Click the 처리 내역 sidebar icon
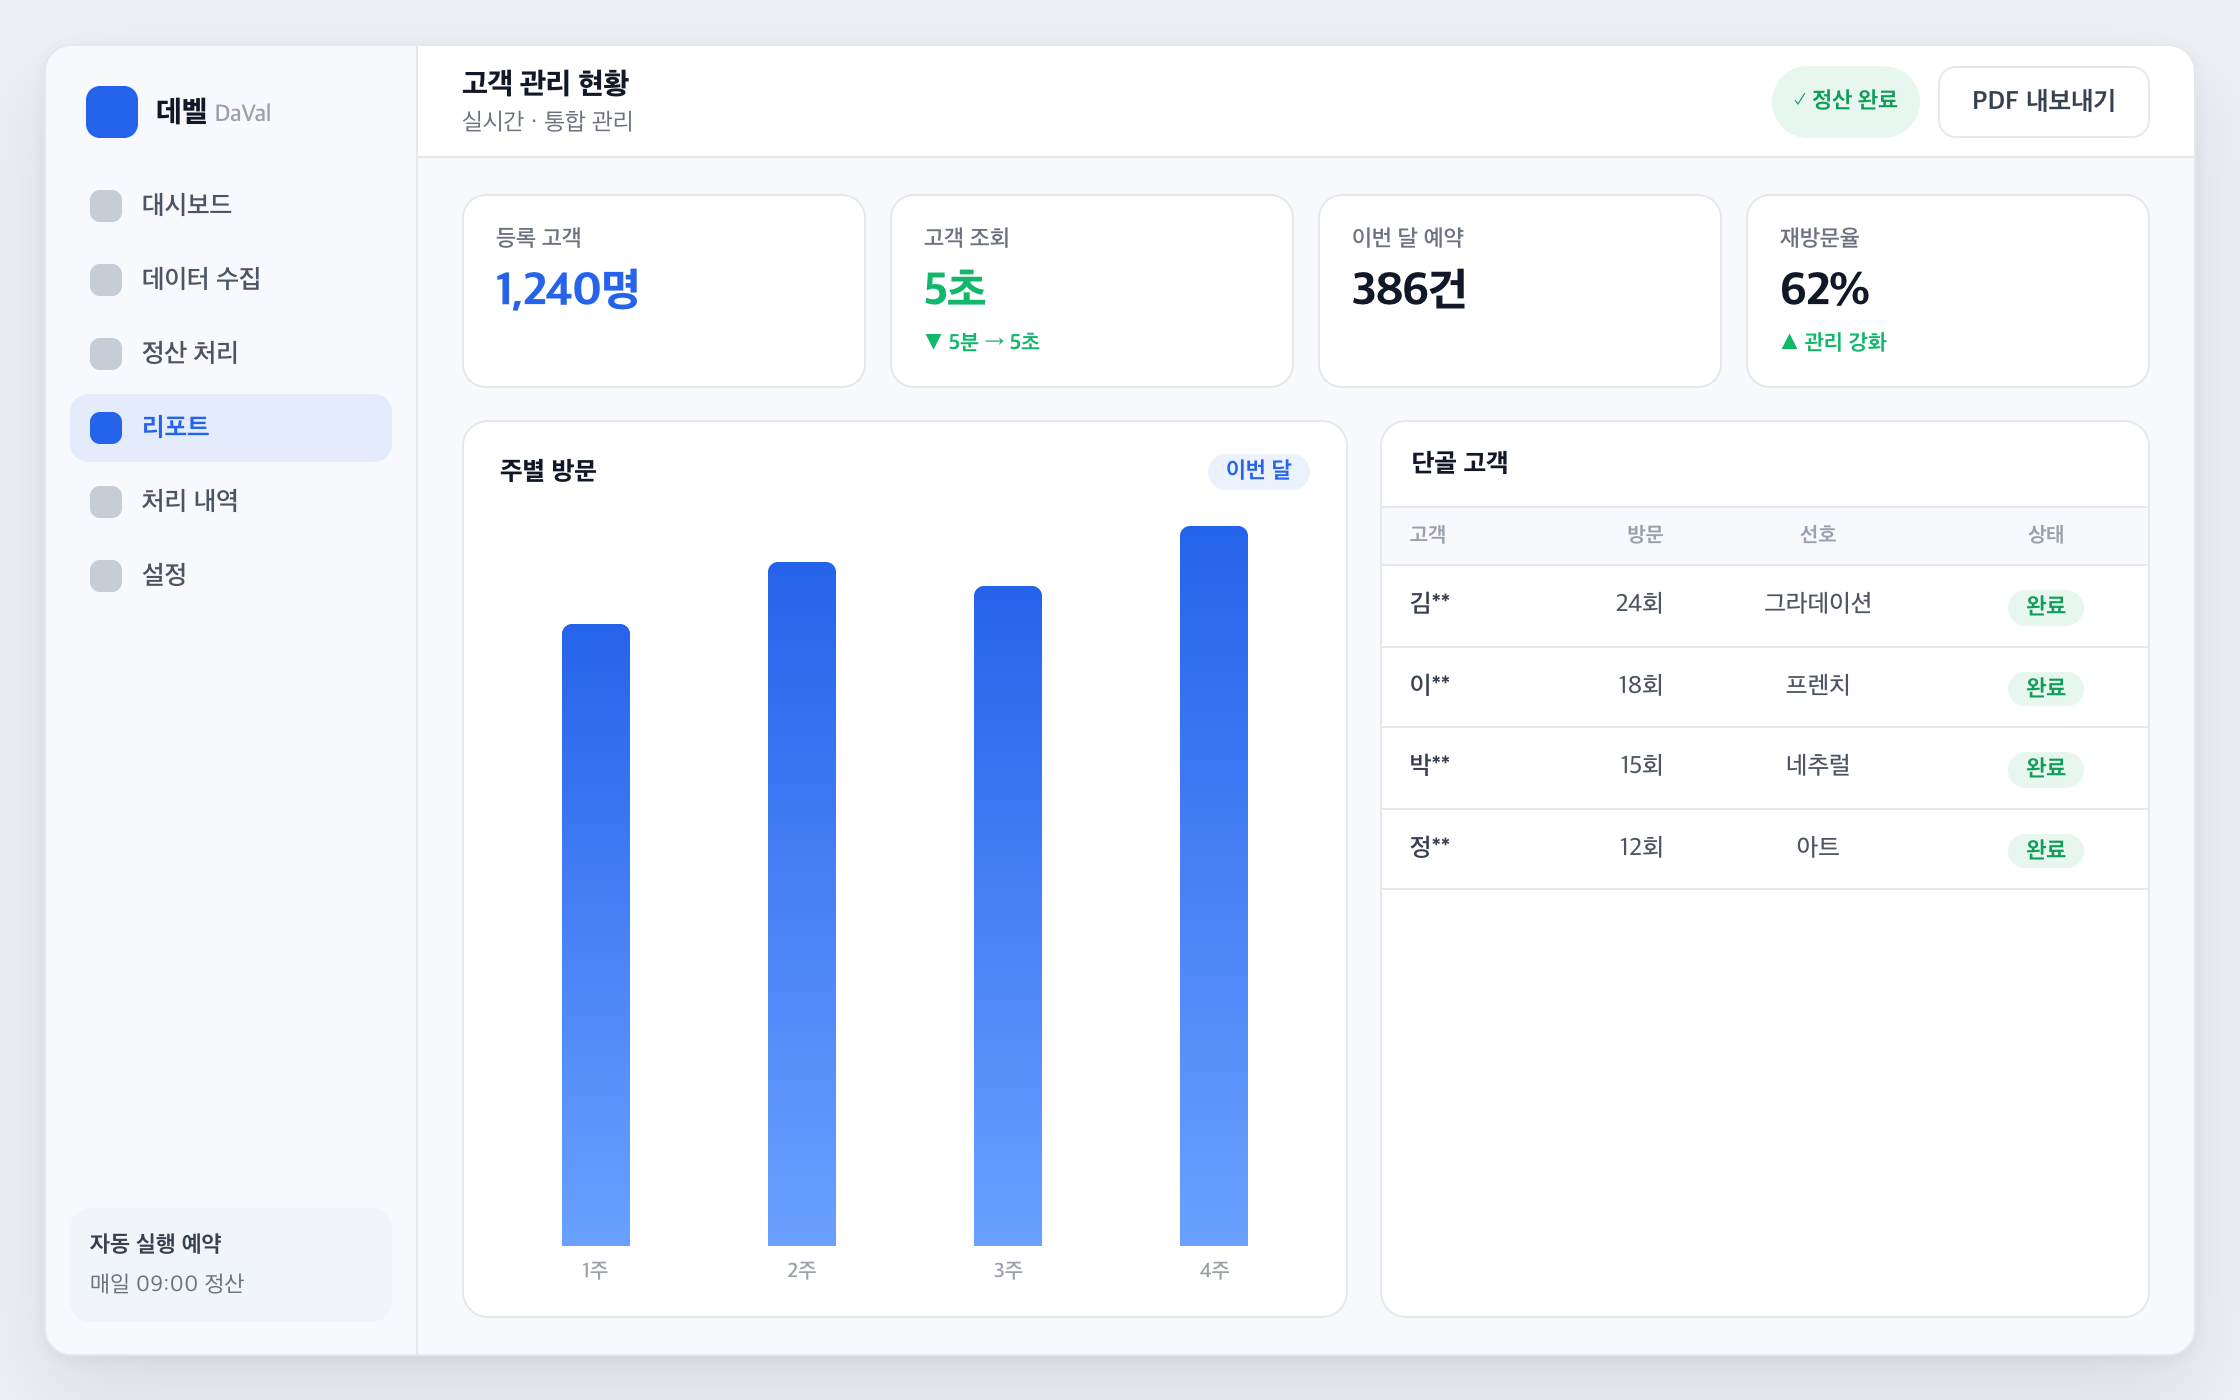Screen dimensions: 2240x1400 [x=106, y=502]
